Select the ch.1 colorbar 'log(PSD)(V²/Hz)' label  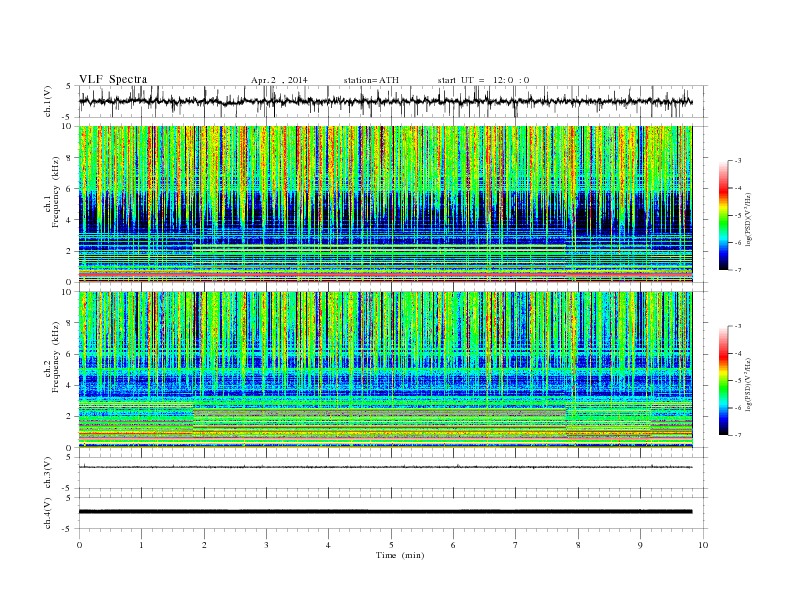pyautogui.click(x=749, y=219)
